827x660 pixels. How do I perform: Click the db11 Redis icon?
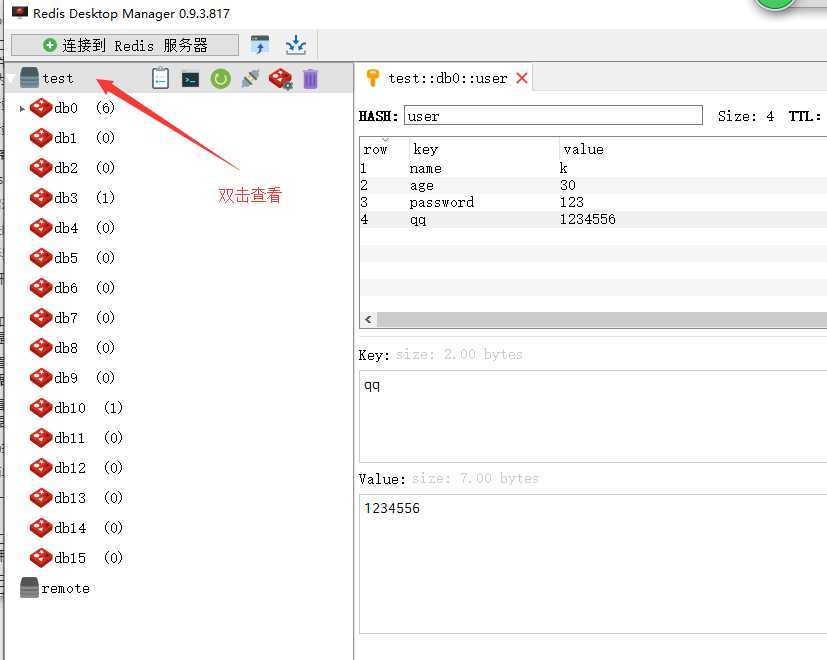[x=41, y=438]
